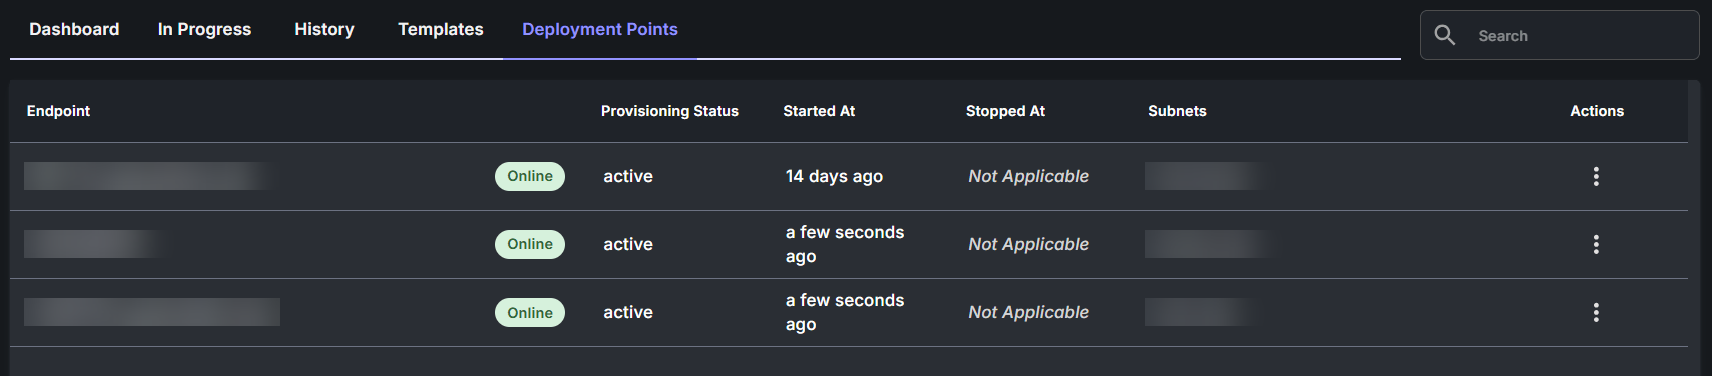Sort by Stopped At column header
The width and height of the screenshot is (1712, 376).
(x=1005, y=111)
